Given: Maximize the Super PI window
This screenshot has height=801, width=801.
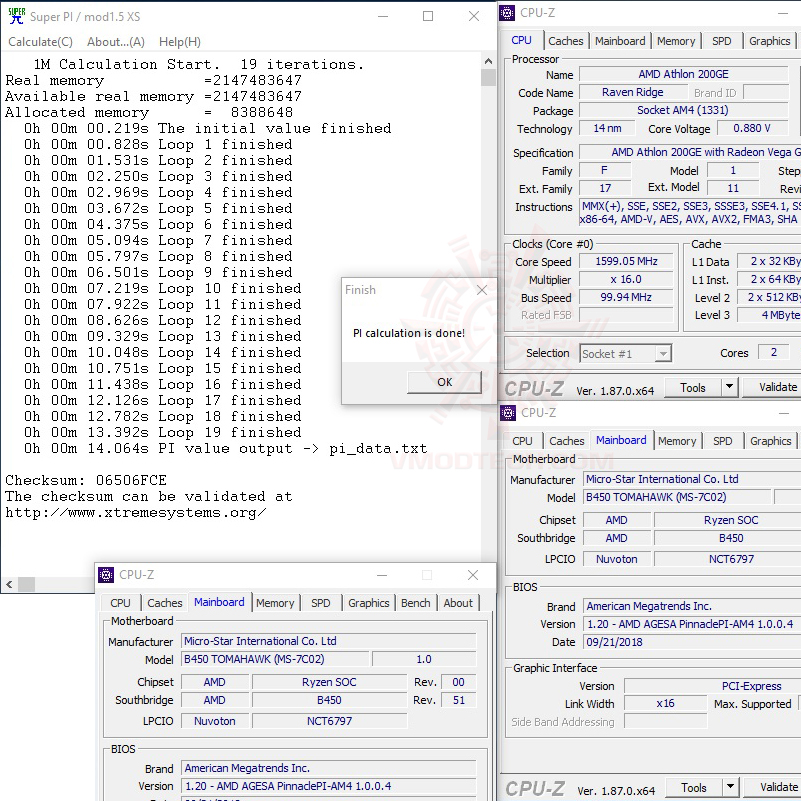Looking at the screenshot, I should tap(428, 16).
